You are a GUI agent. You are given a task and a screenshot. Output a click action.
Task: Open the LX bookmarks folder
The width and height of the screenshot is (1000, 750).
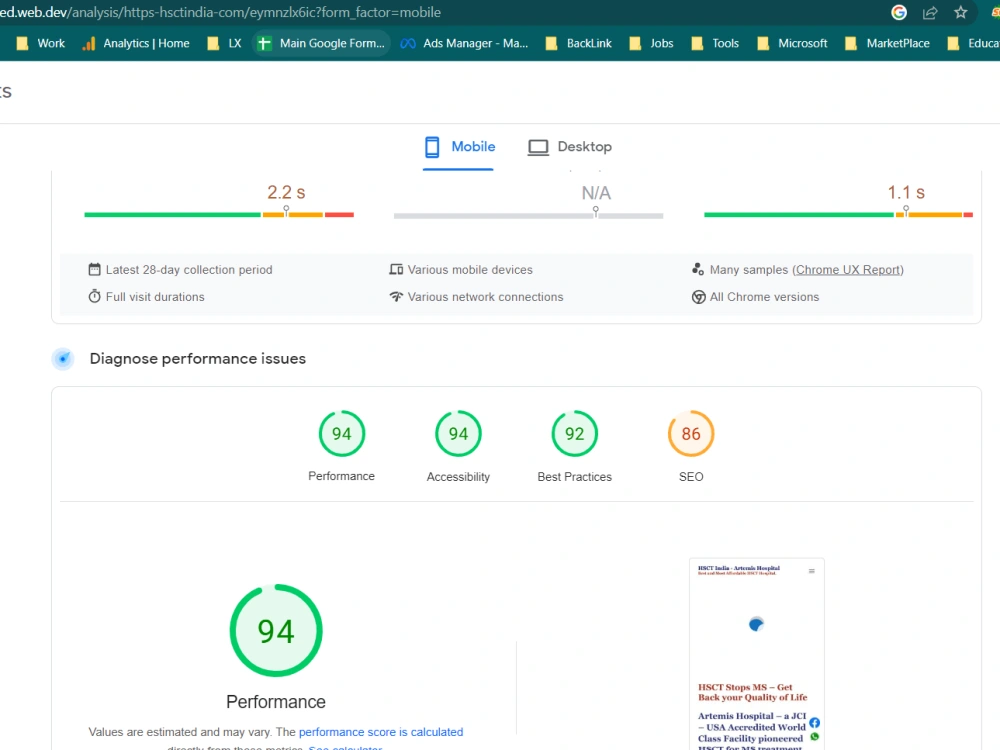pyautogui.click(x=224, y=43)
